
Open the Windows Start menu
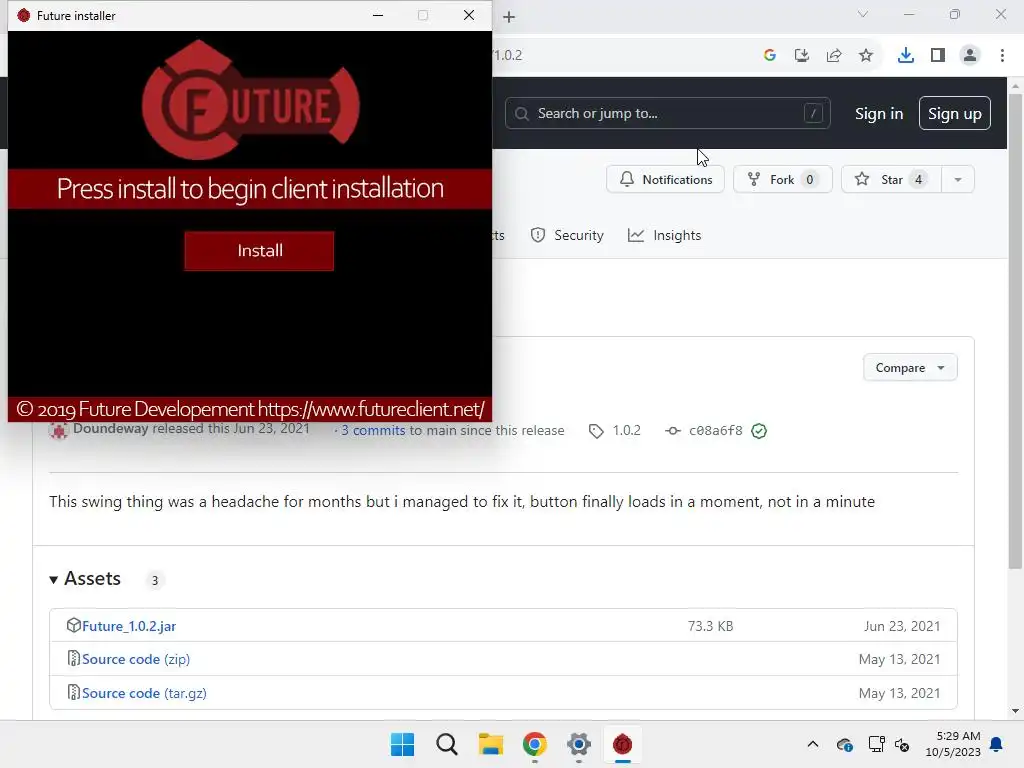point(402,744)
